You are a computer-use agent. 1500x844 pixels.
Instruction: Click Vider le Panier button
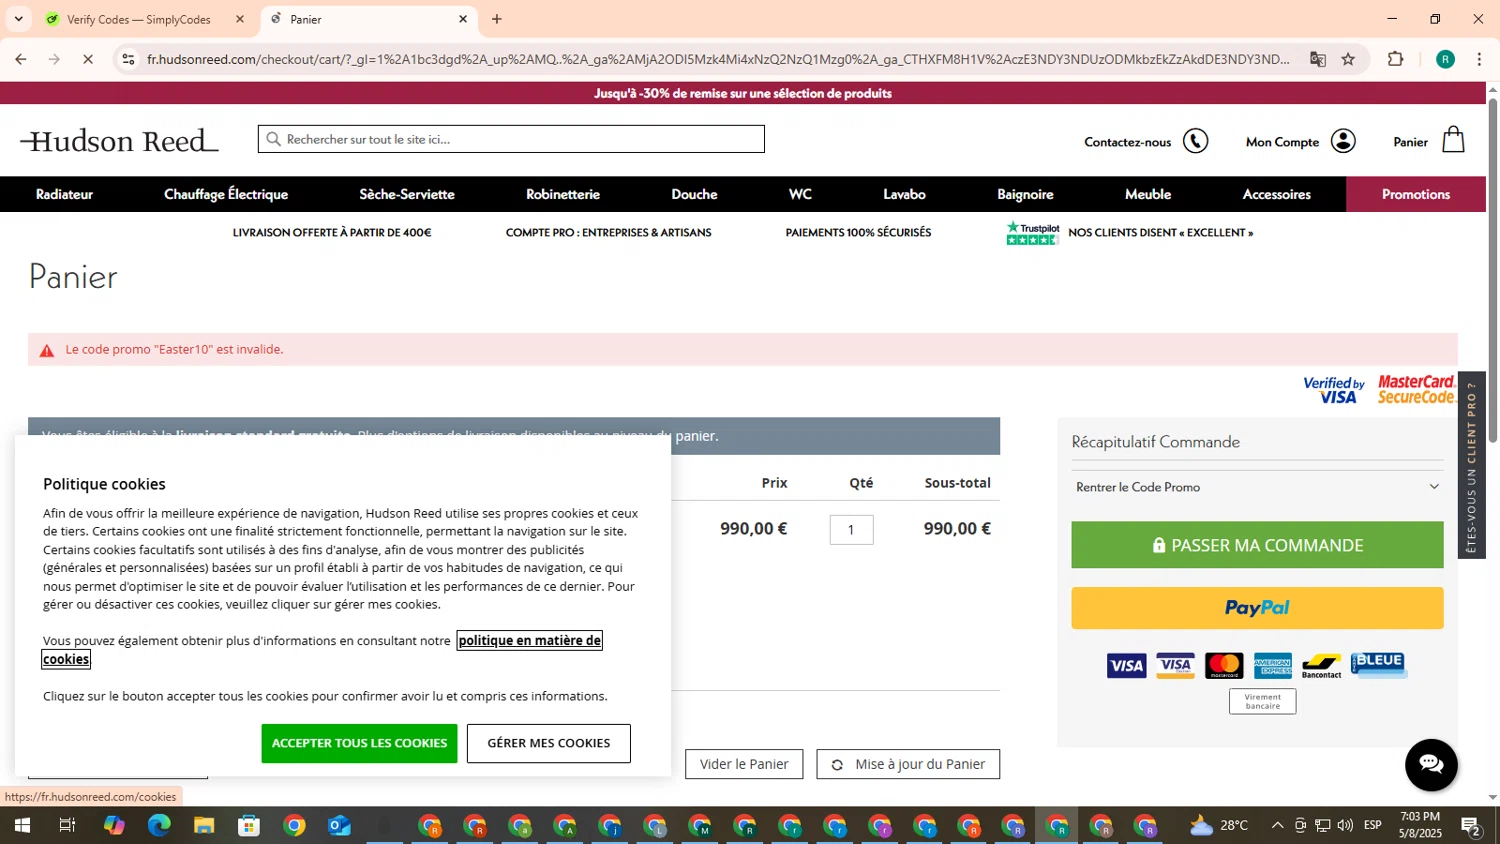coord(744,764)
